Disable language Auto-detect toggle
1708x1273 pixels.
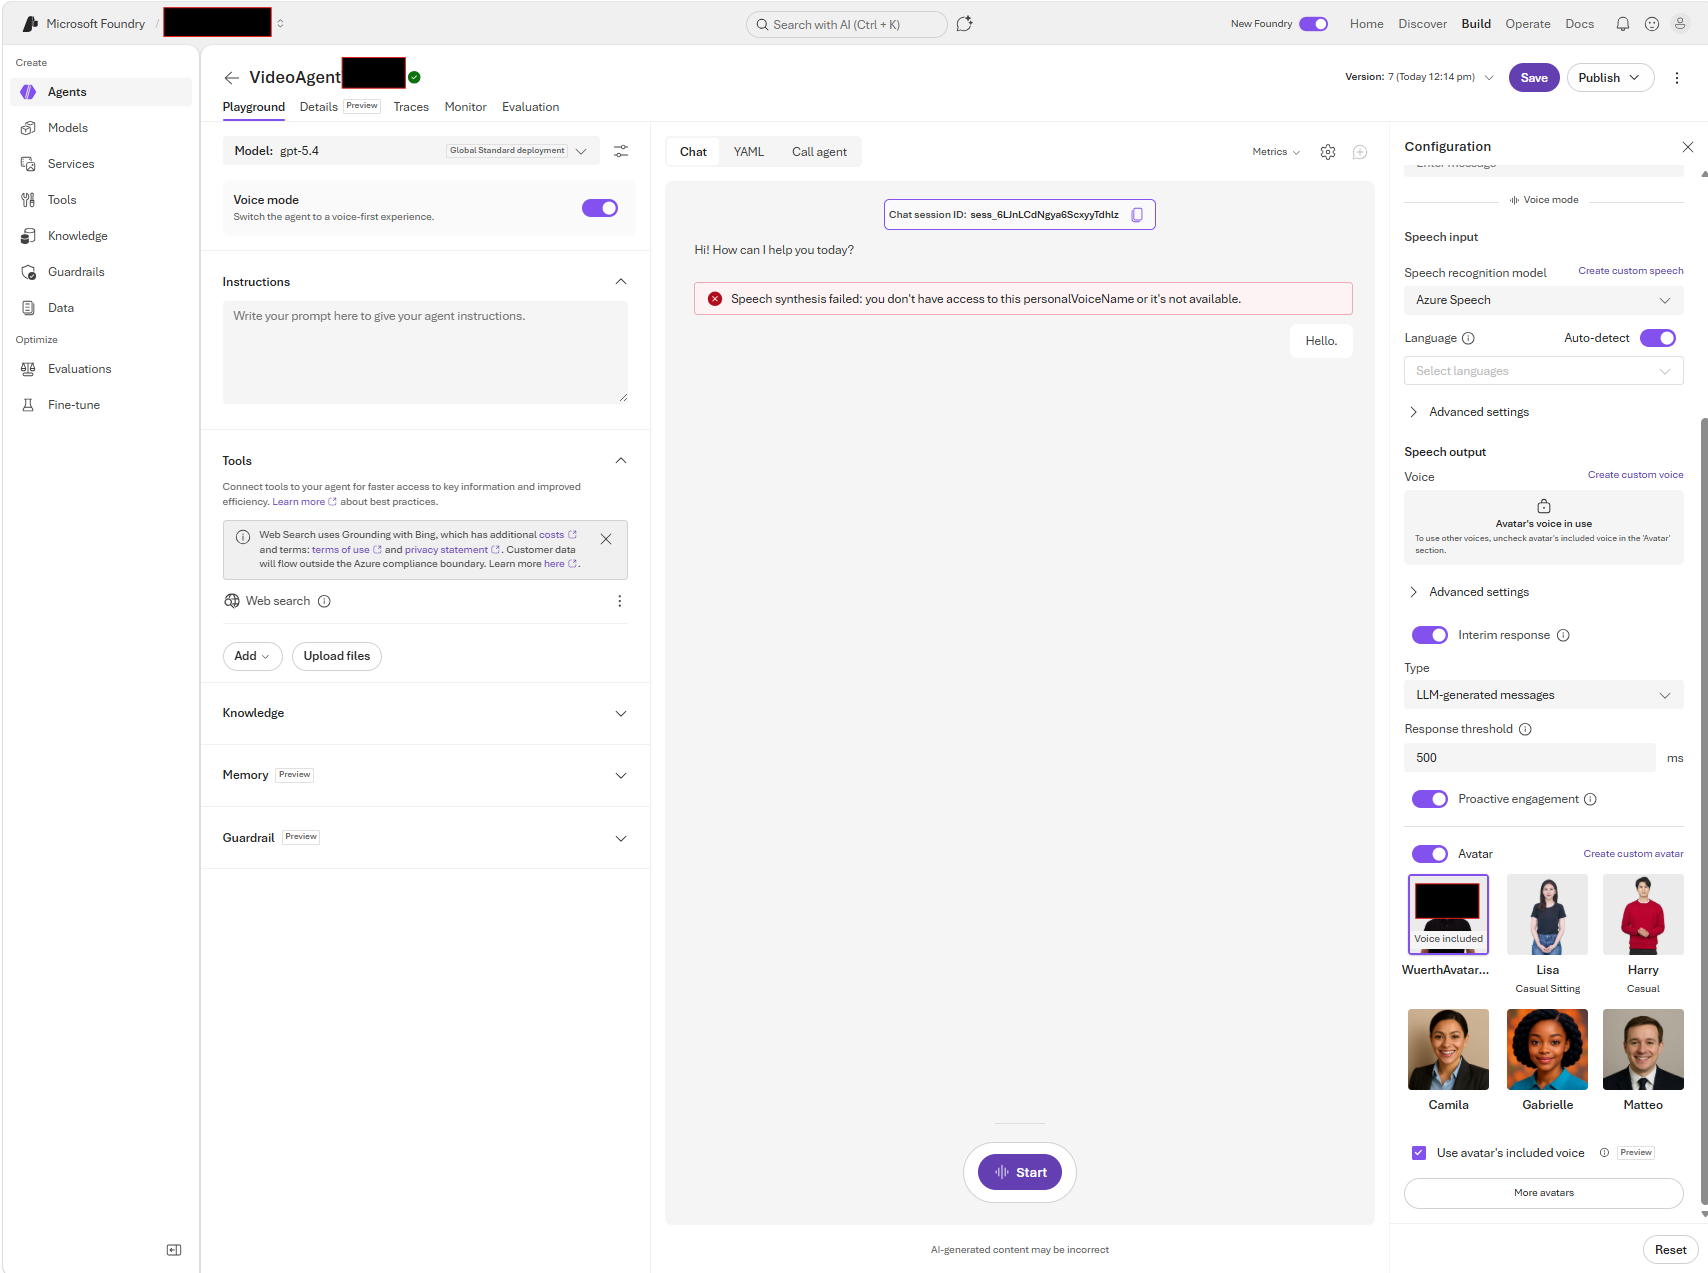click(1658, 338)
